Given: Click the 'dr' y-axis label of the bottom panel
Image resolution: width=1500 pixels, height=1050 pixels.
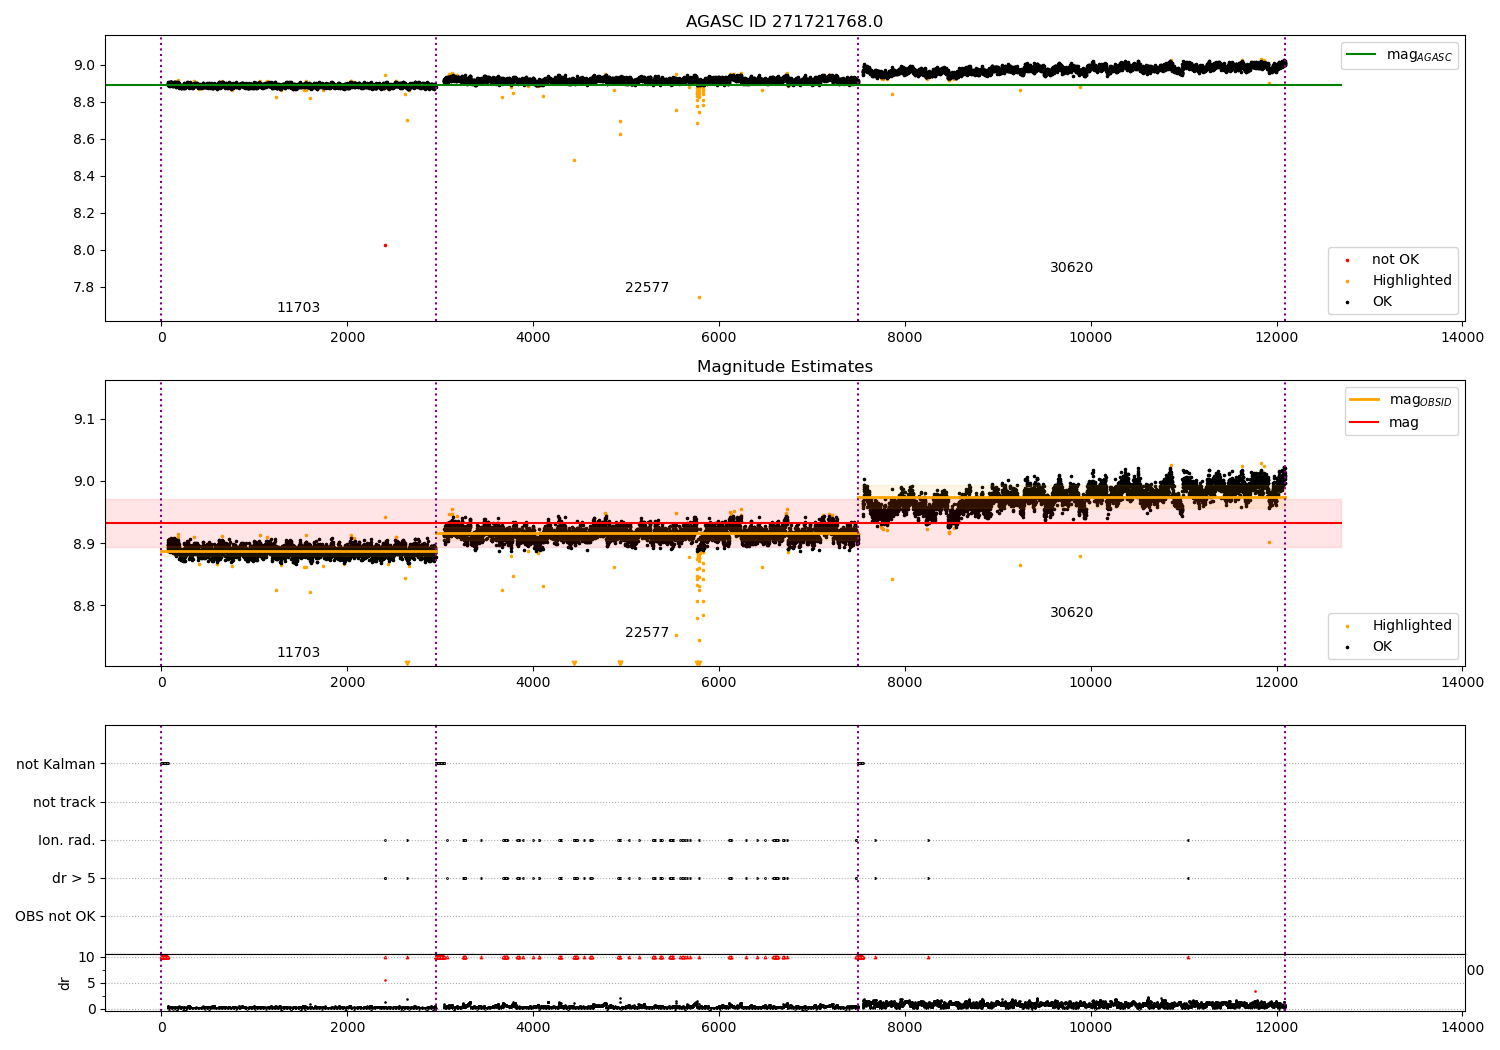Looking at the screenshot, I should pos(65,983).
